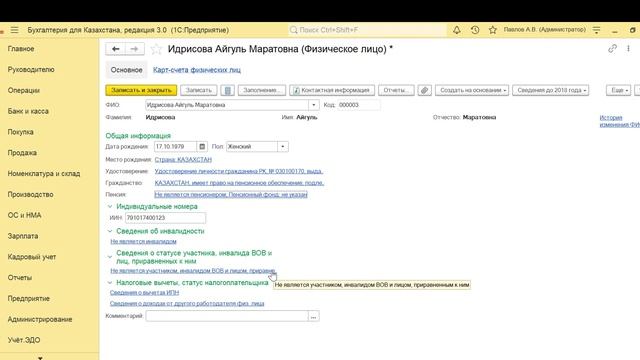Open the comment ellipsis button
640x360 pixels.
pos(313,316)
